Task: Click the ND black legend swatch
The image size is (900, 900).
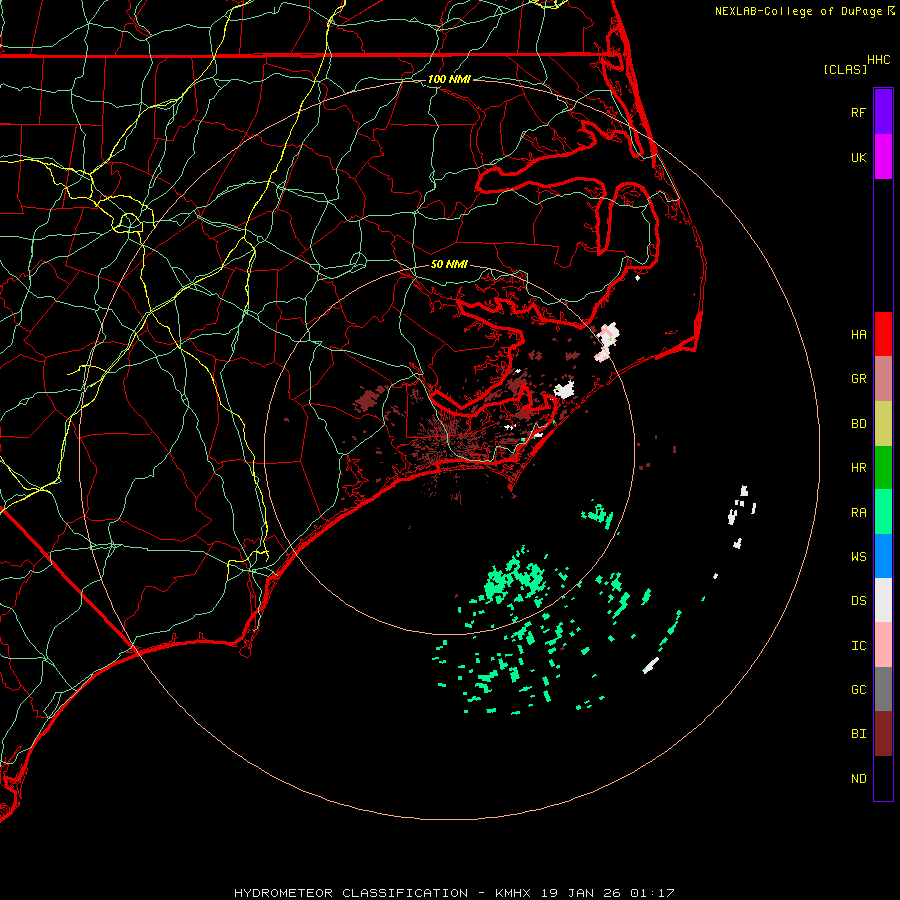Action: (883, 778)
